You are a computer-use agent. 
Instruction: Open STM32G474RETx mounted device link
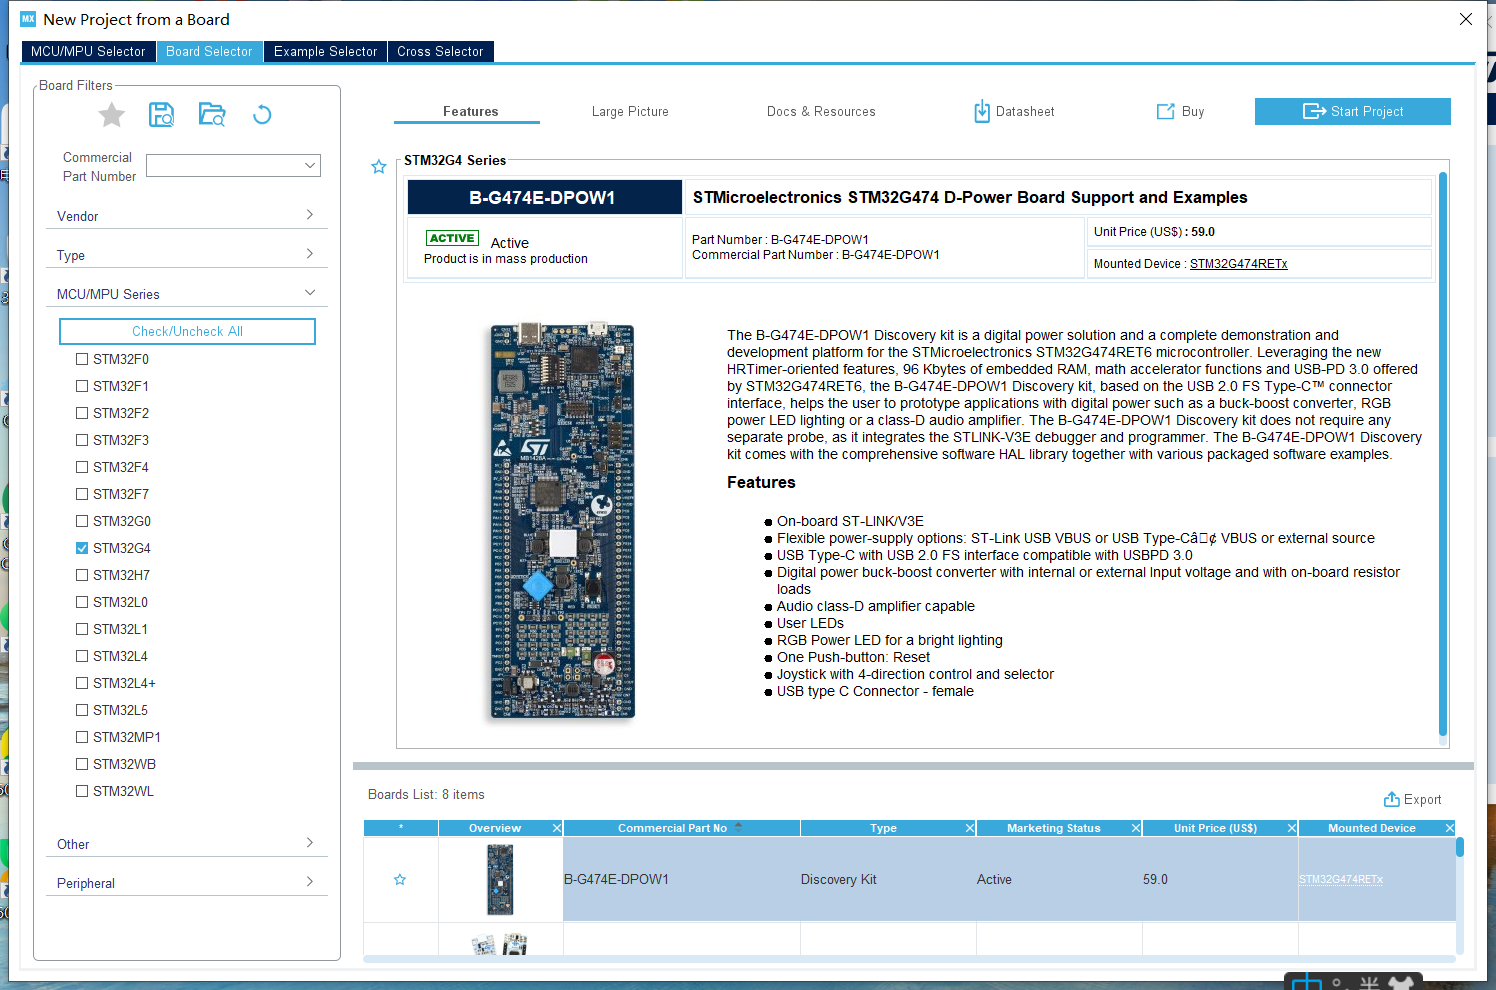(1238, 264)
